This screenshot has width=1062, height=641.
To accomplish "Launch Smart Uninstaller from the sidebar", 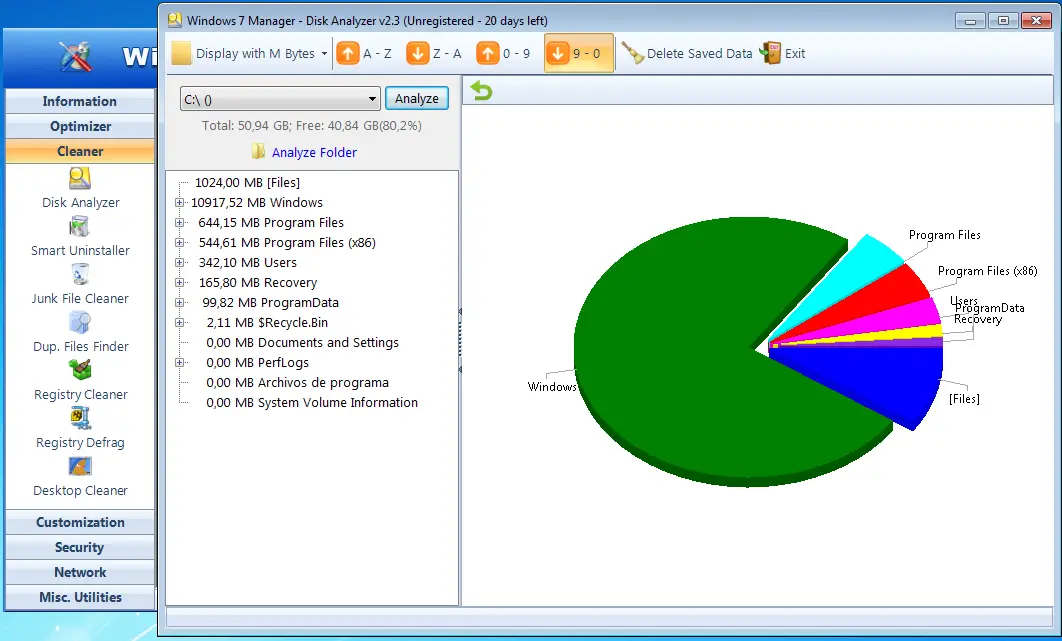I will [80, 226].
